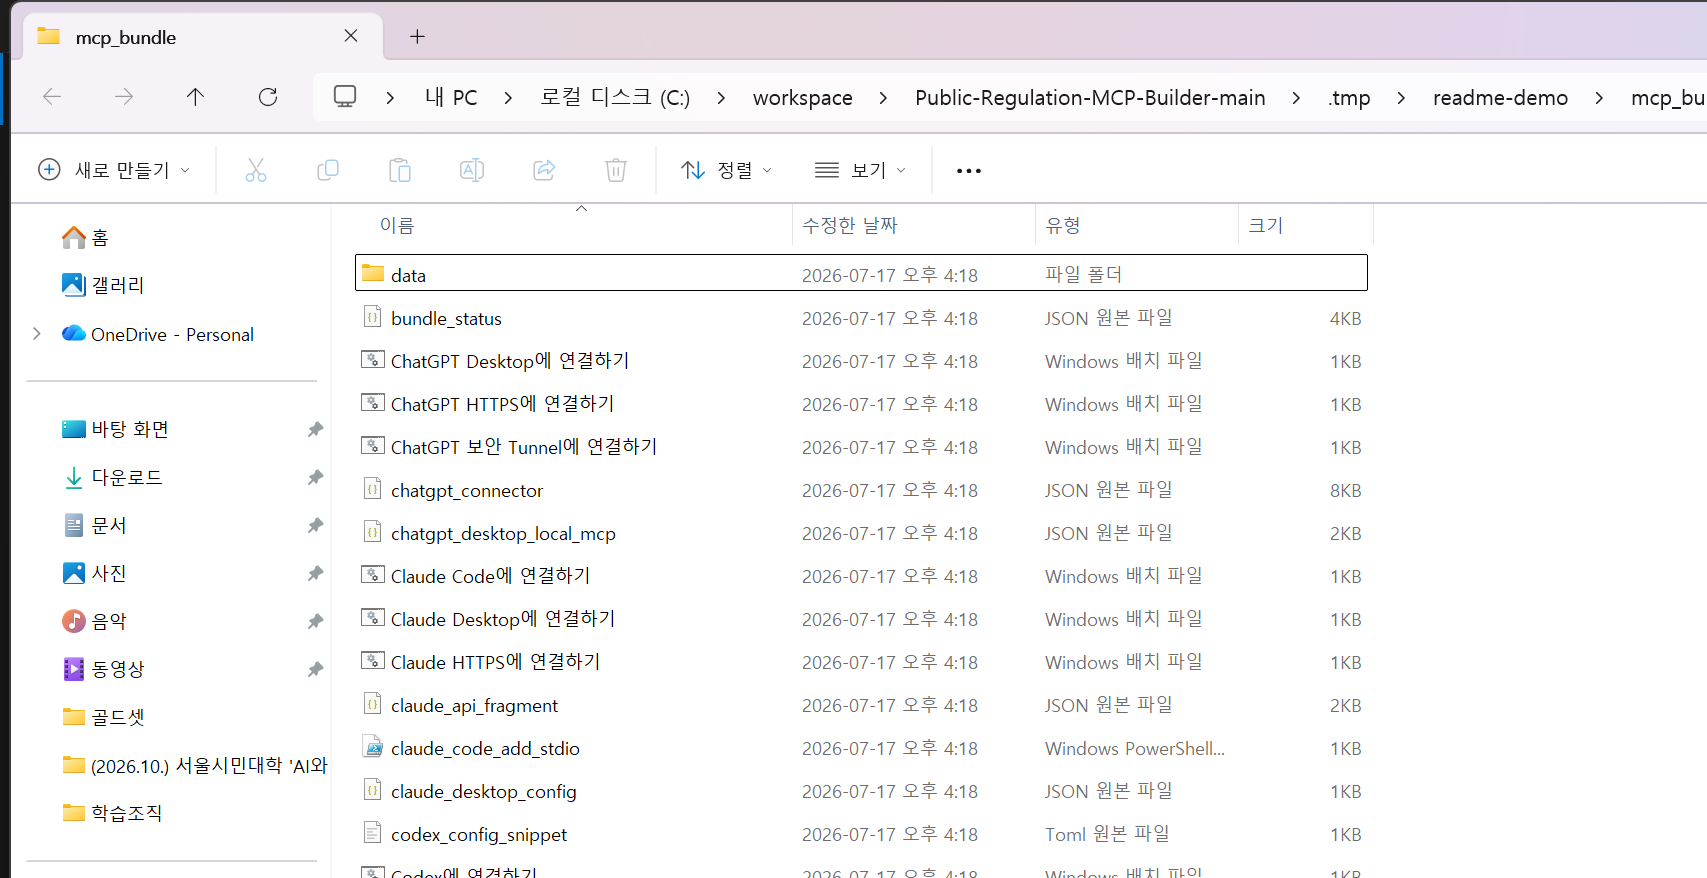Go back with the left arrow button
This screenshot has height=878, width=1707.
point(52,97)
